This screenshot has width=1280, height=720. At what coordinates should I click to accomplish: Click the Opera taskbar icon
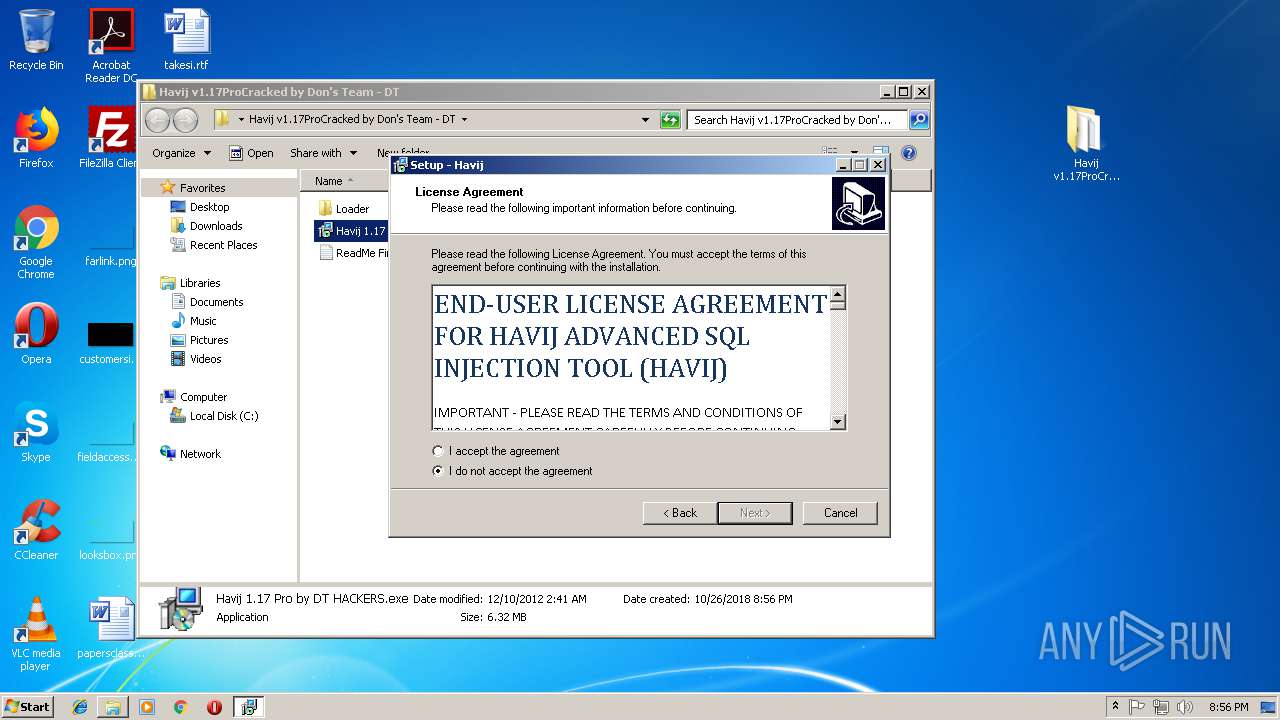214,707
